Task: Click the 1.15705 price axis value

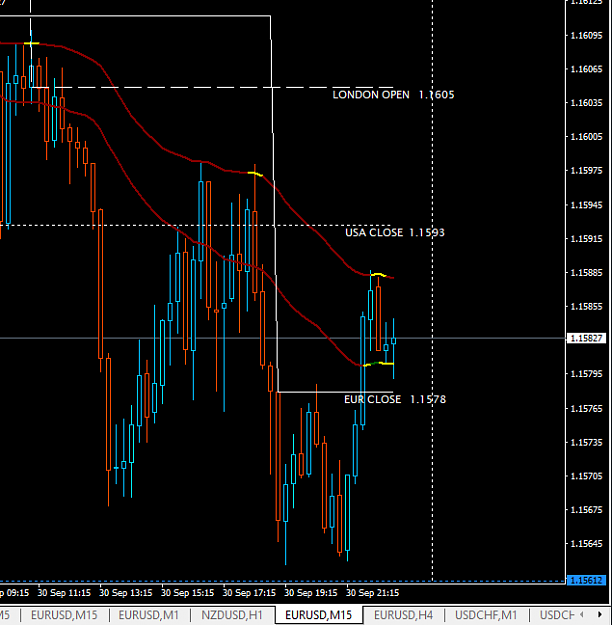Action: click(586, 476)
